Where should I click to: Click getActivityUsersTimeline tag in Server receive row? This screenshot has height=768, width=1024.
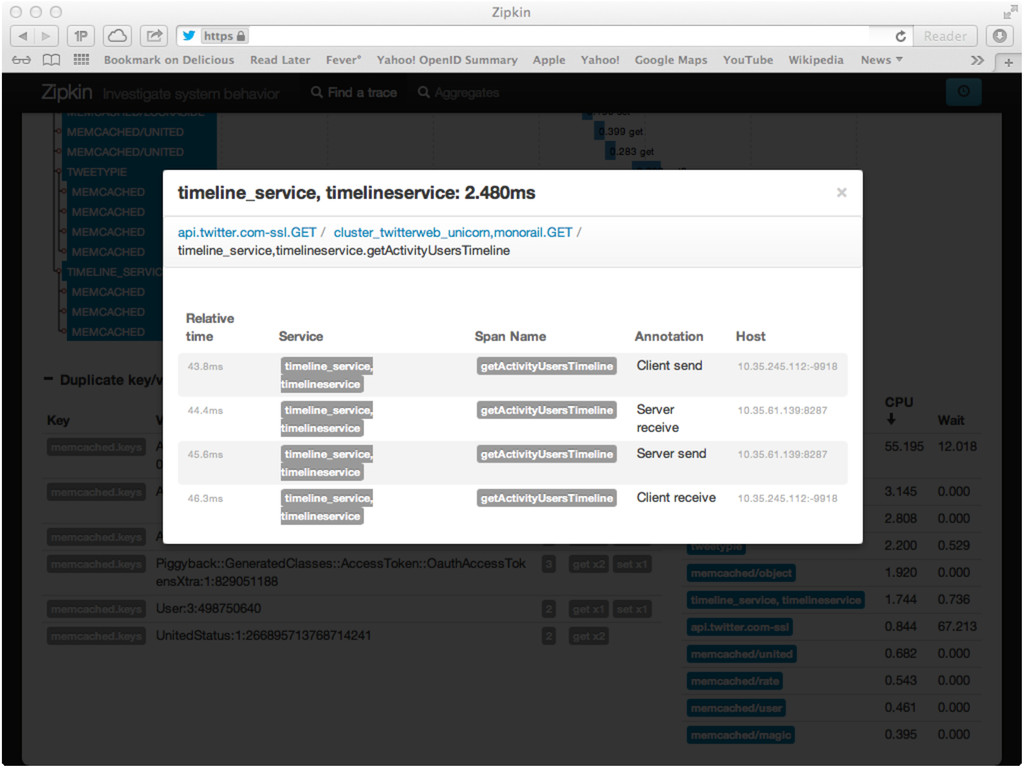pos(546,410)
